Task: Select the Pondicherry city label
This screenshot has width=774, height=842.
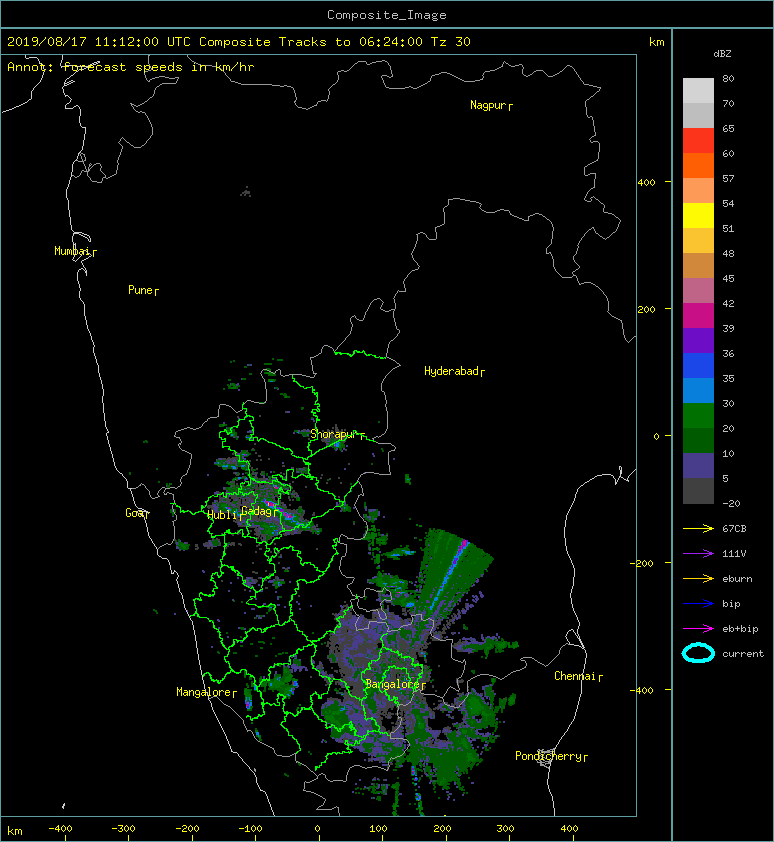Action: (x=548, y=756)
